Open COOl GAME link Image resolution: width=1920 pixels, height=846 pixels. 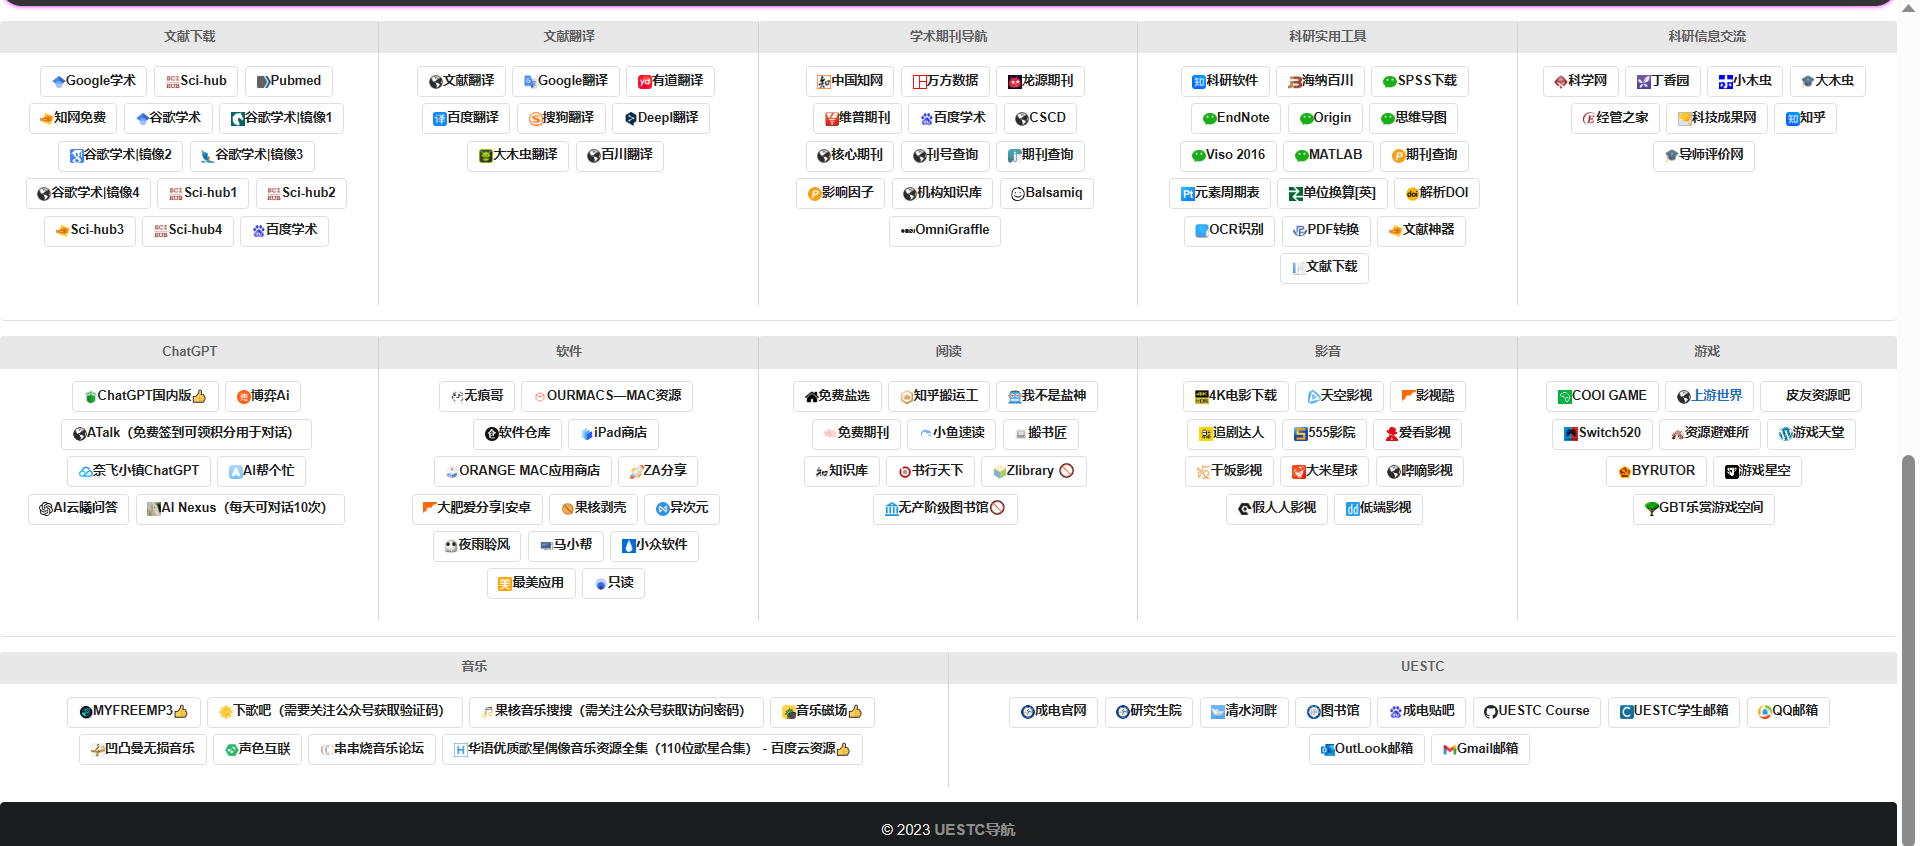(x=1602, y=396)
